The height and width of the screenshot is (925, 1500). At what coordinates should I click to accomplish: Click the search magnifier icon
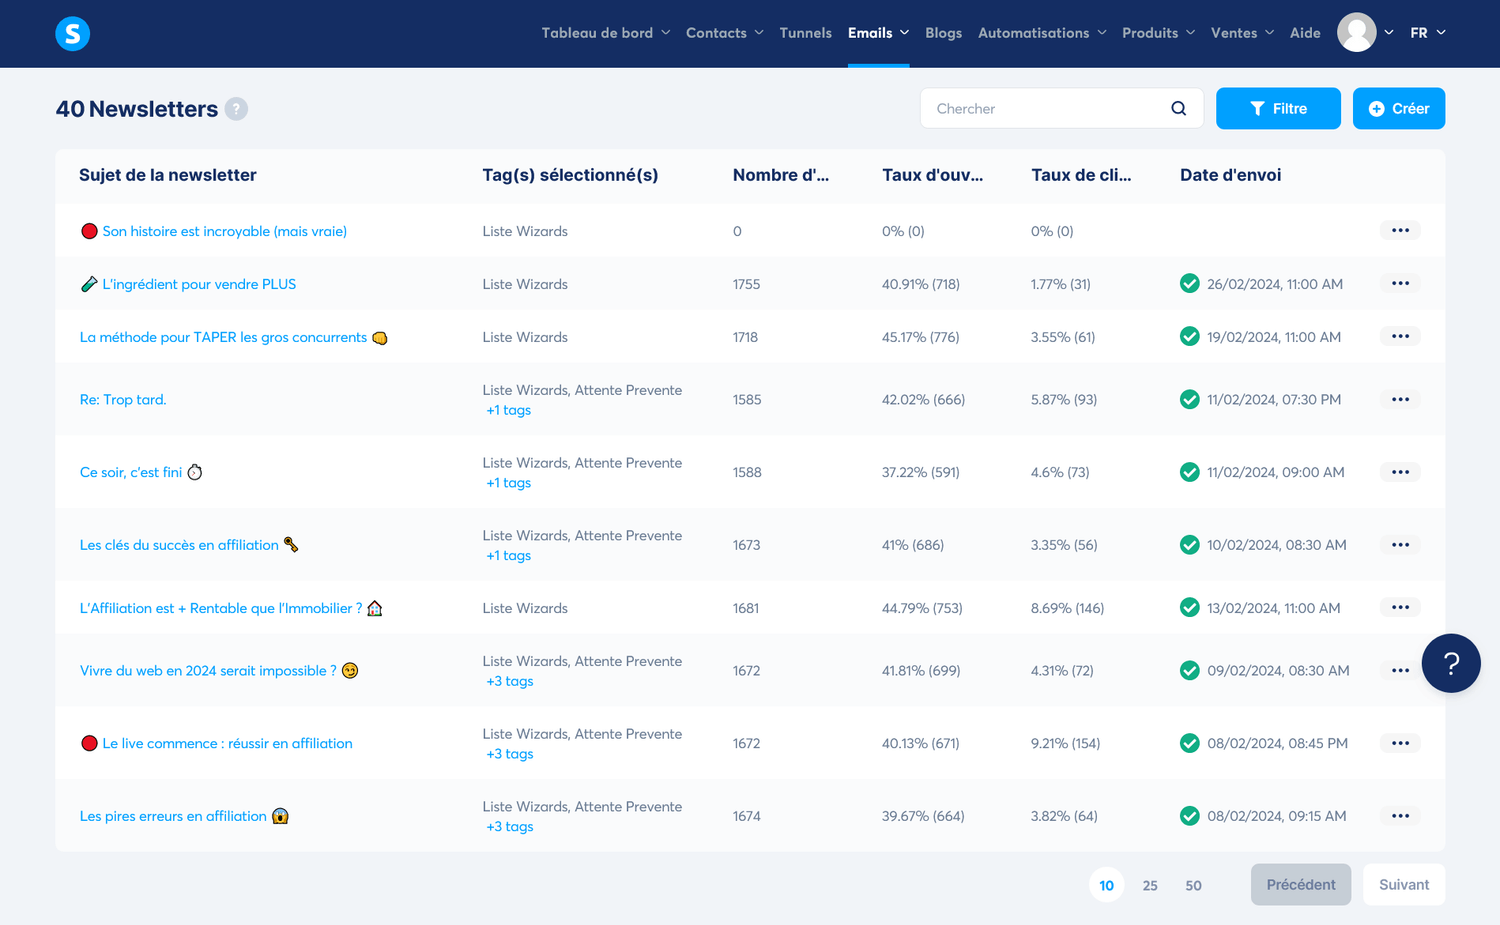pos(1178,109)
